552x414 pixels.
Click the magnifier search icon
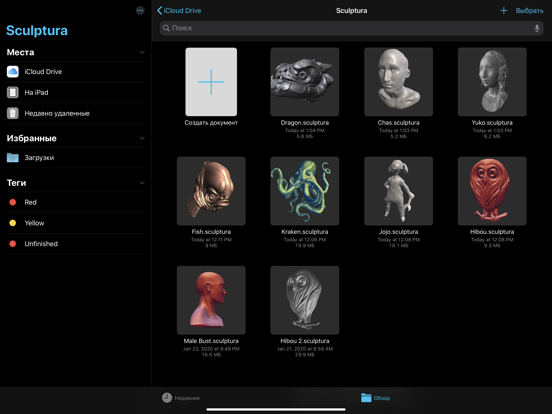(167, 28)
